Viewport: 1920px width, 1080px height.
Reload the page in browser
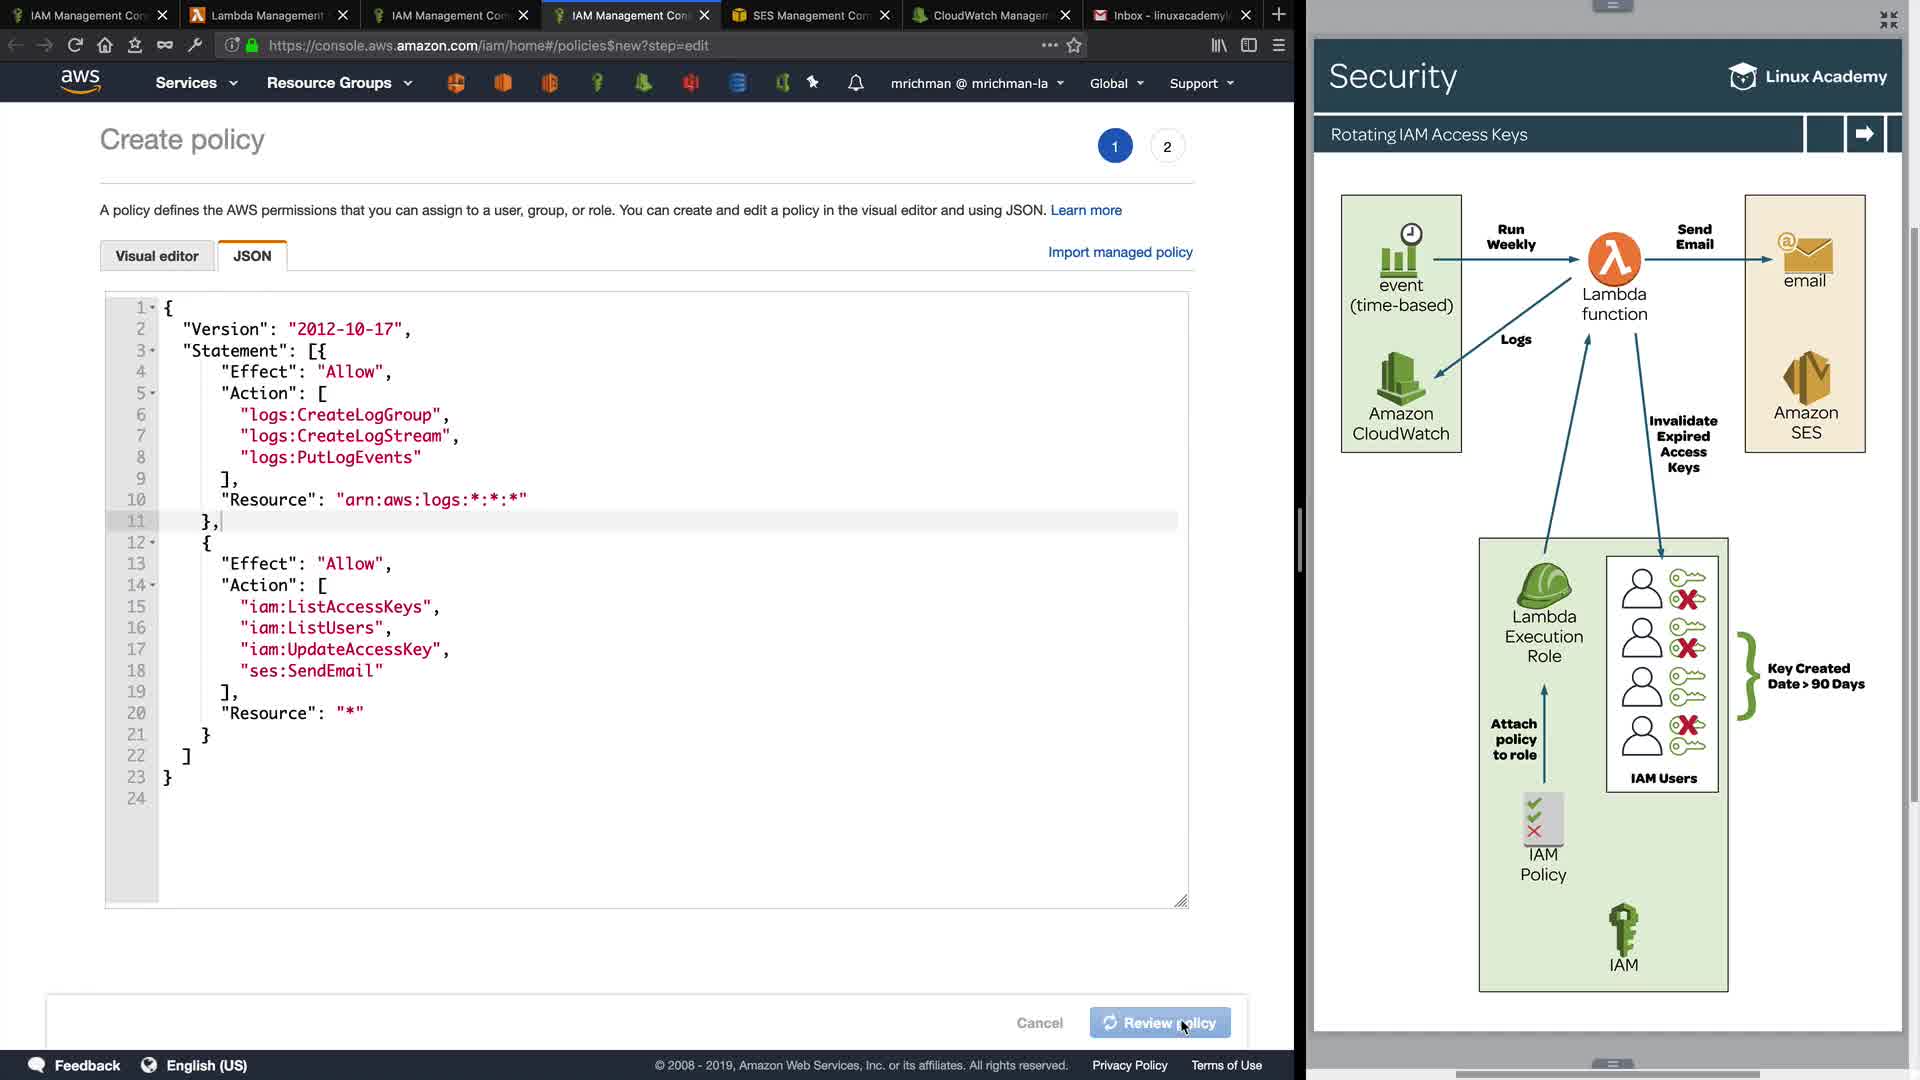coord(75,45)
